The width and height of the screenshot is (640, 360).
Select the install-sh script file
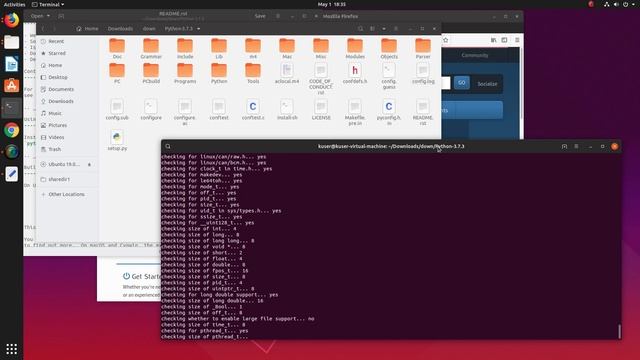pyautogui.click(x=287, y=109)
